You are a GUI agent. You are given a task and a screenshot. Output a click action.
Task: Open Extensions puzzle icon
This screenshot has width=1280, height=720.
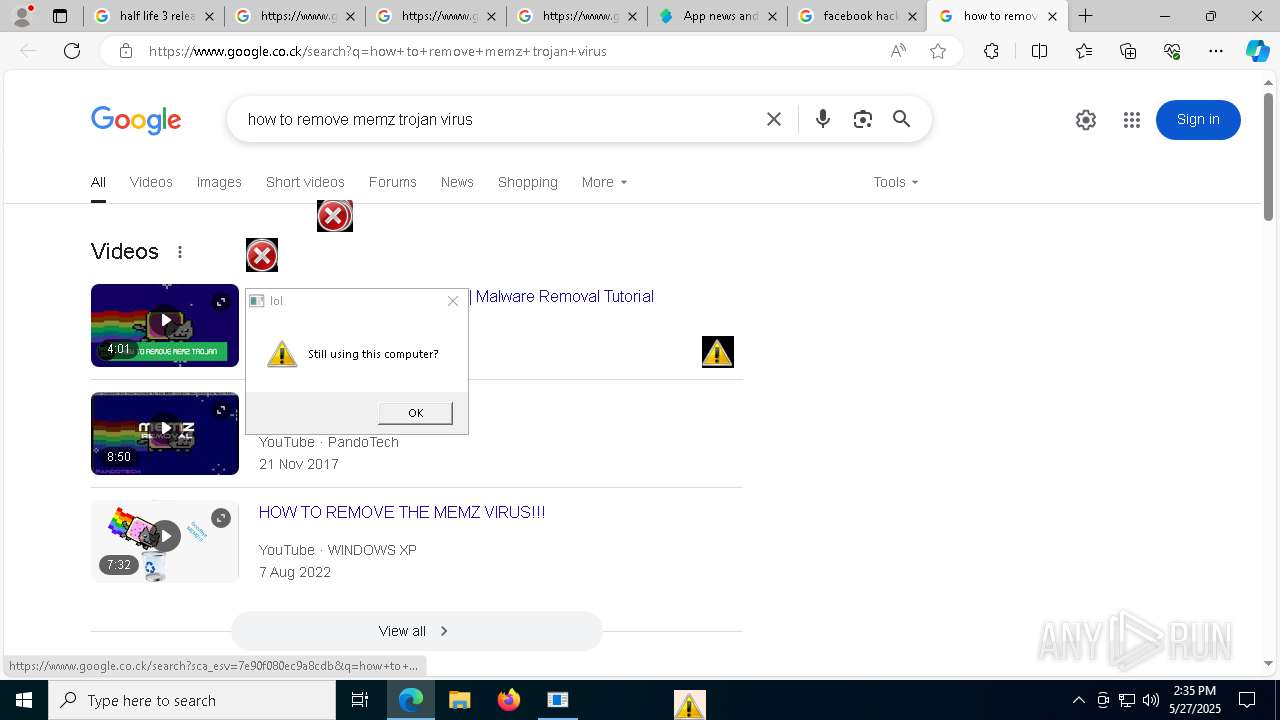tap(991, 51)
